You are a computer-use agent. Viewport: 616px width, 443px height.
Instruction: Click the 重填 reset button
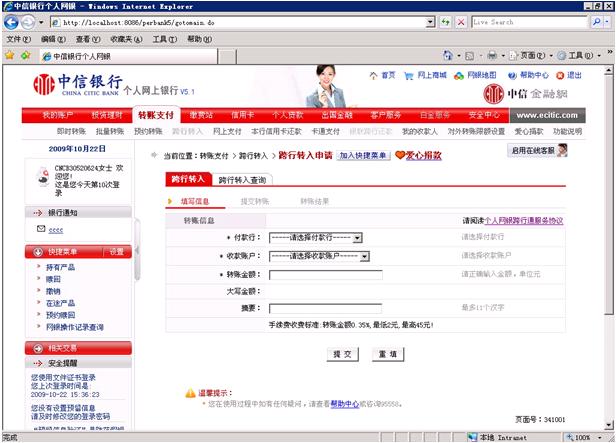(388, 354)
